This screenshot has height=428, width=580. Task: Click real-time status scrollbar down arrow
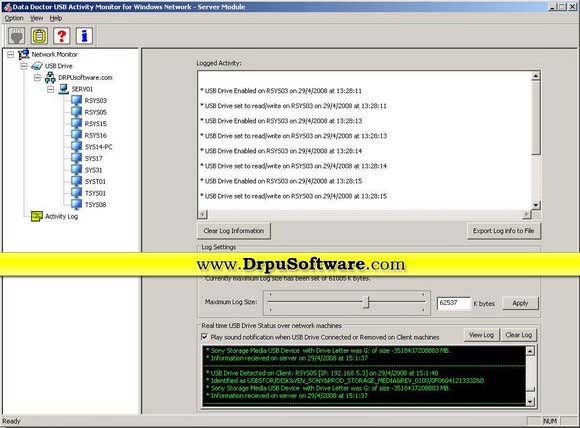point(530,401)
